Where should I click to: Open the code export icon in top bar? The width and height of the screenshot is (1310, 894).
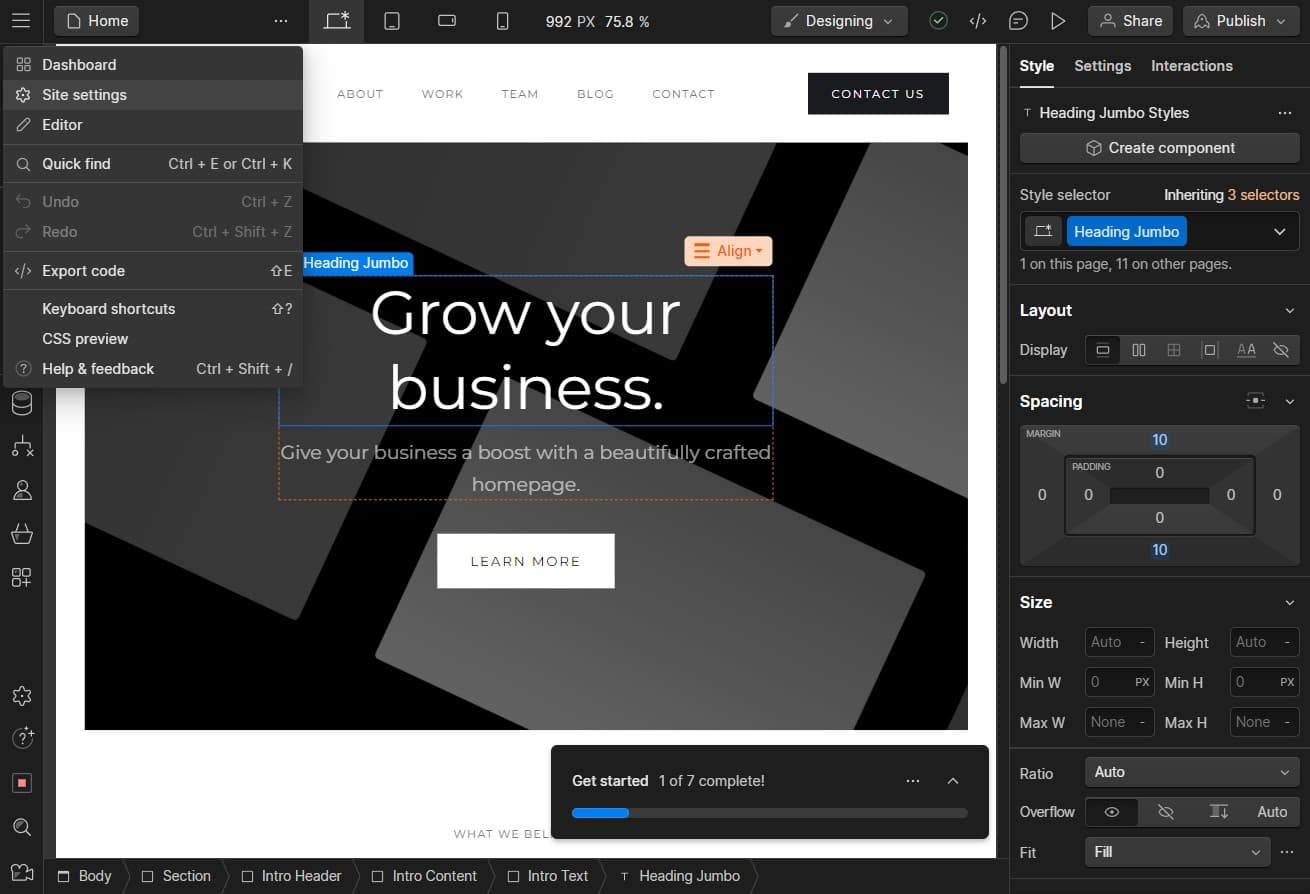[978, 21]
